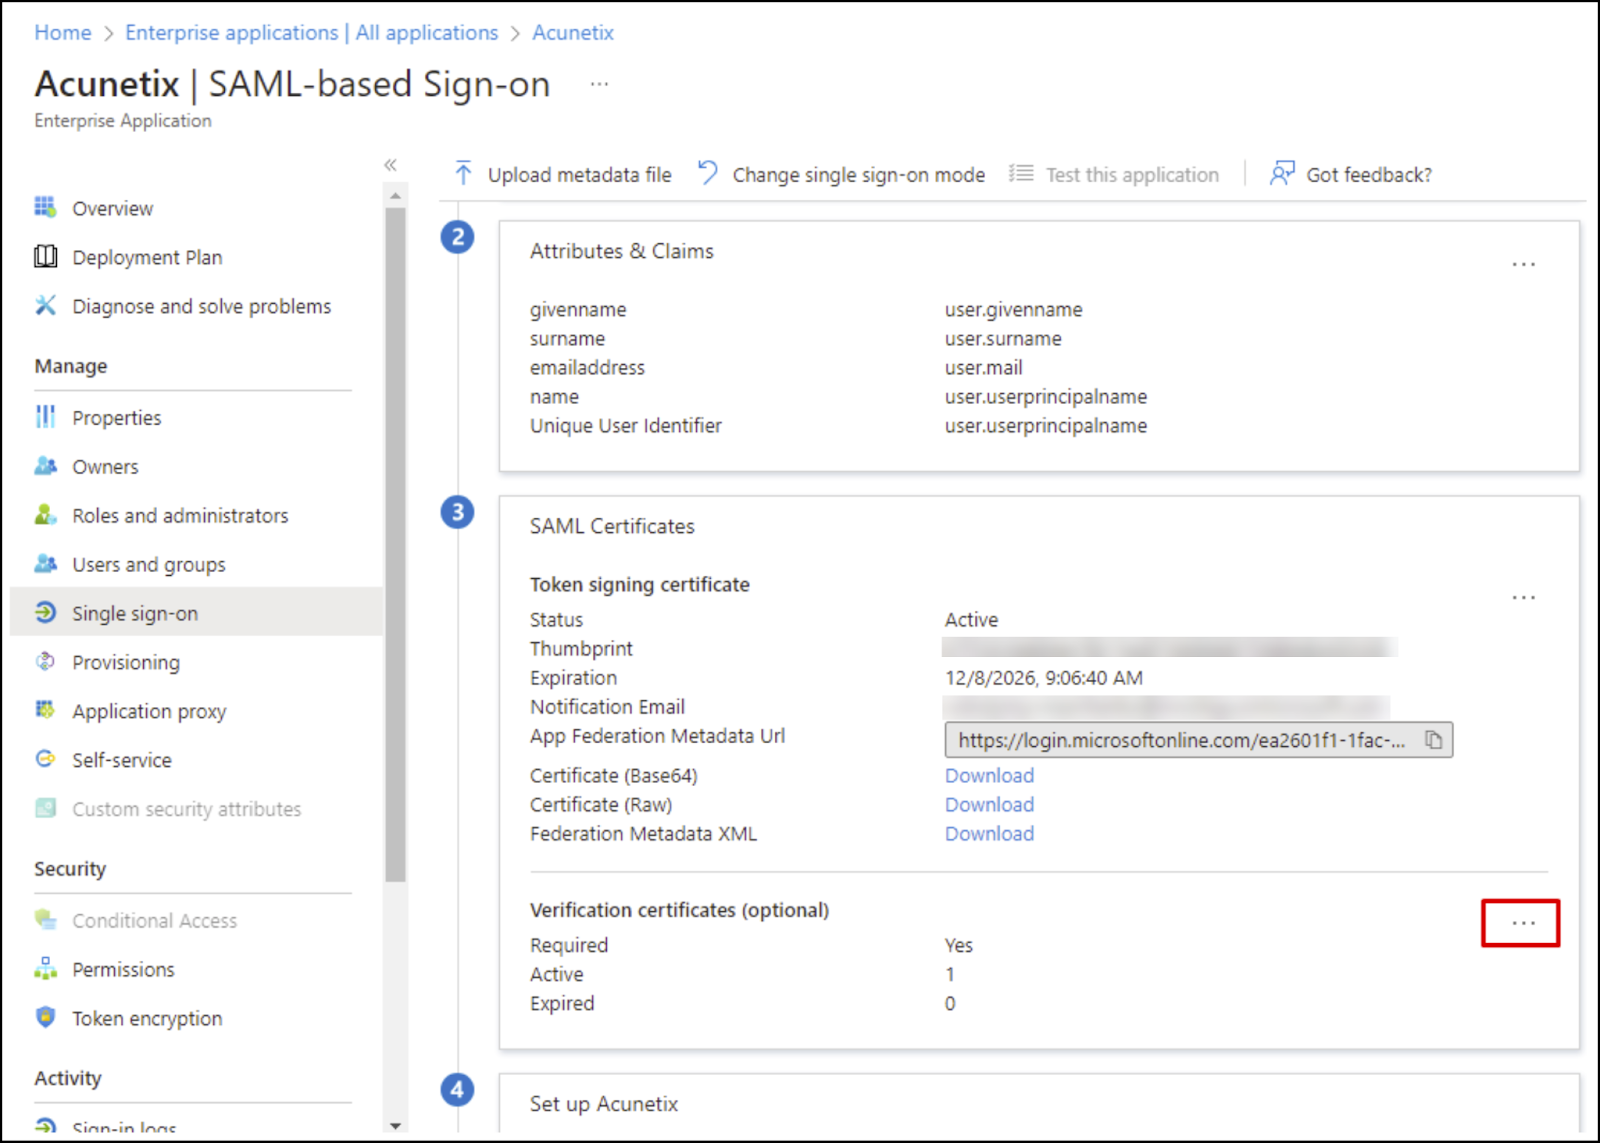Click the undo arrow icon for changing sign-on mode
1600x1143 pixels.
[707, 173]
